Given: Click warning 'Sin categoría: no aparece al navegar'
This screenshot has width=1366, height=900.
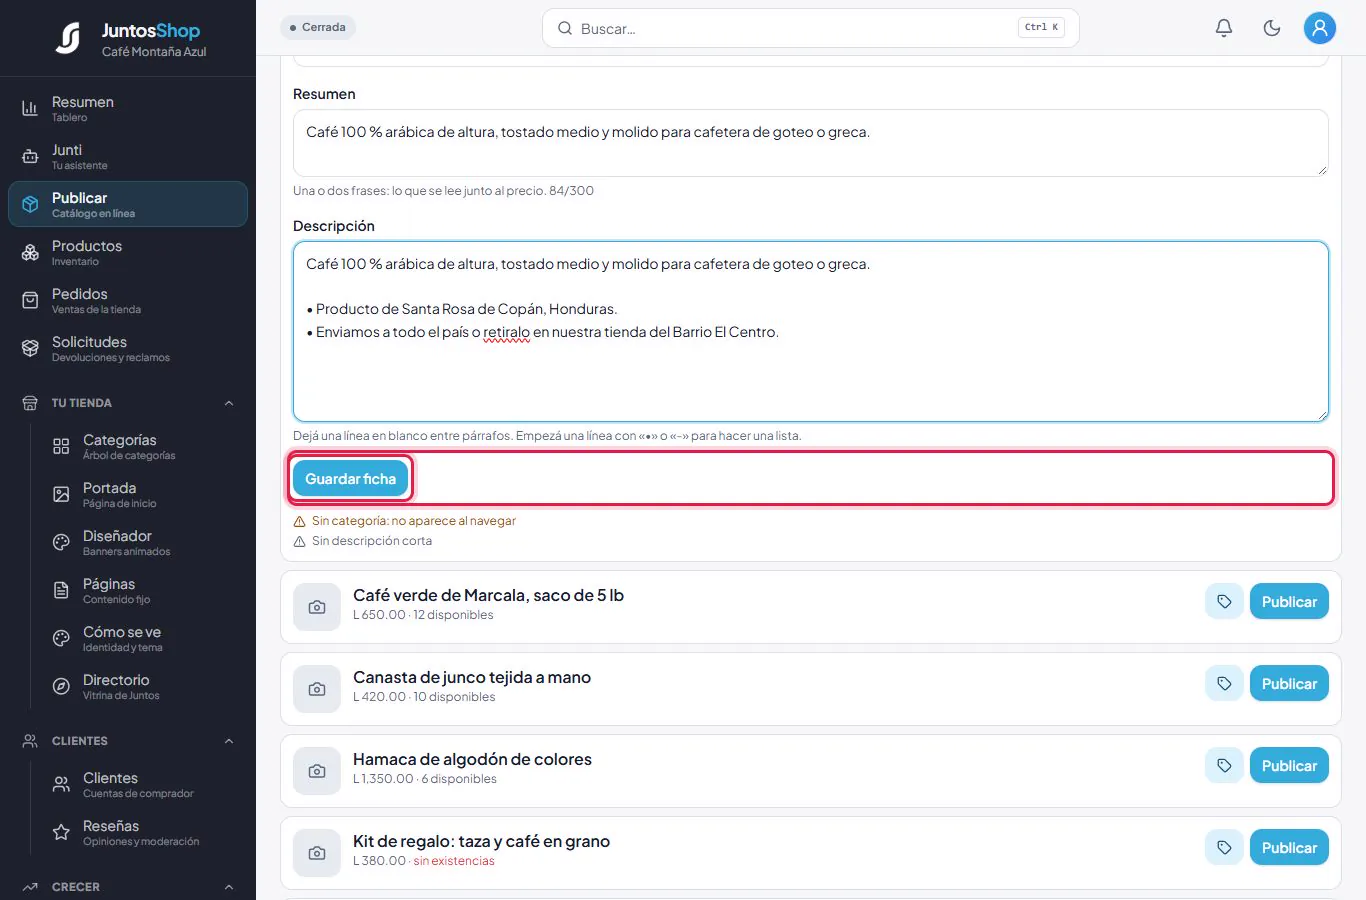Looking at the screenshot, I should pos(405,521).
